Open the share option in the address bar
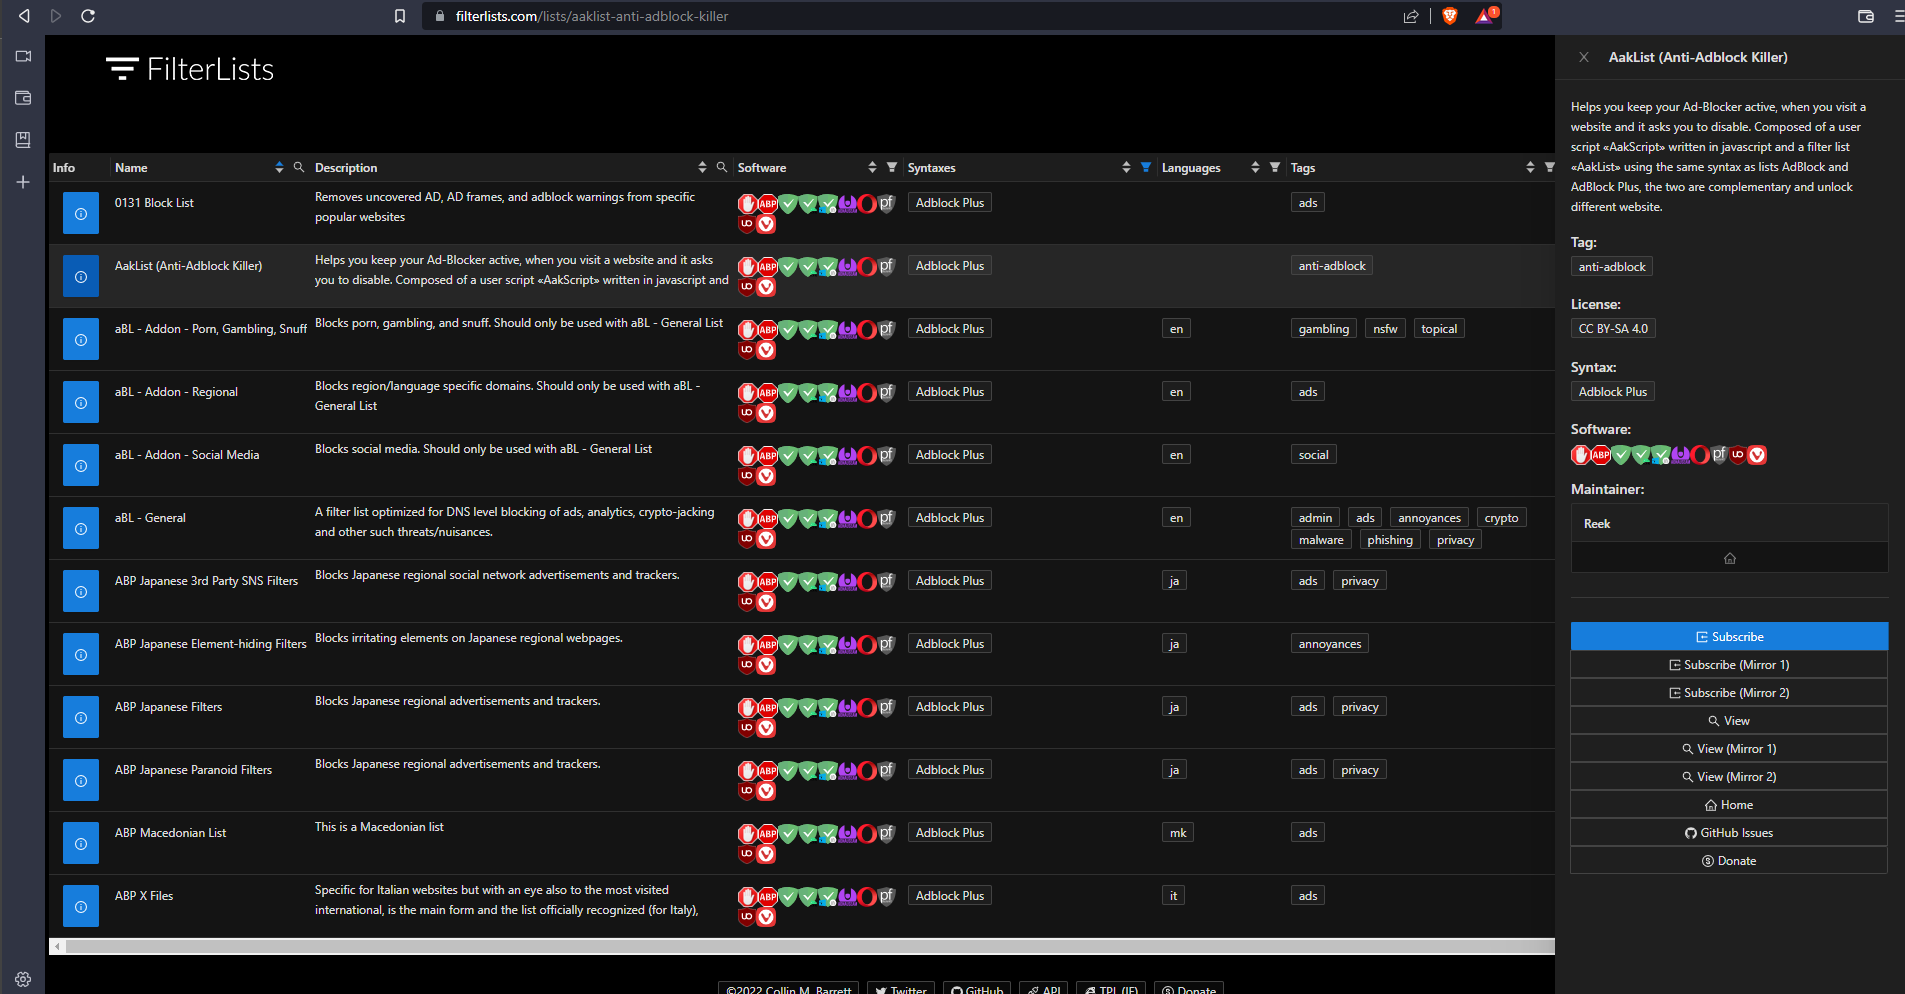1905x994 pixels. 1411,16
